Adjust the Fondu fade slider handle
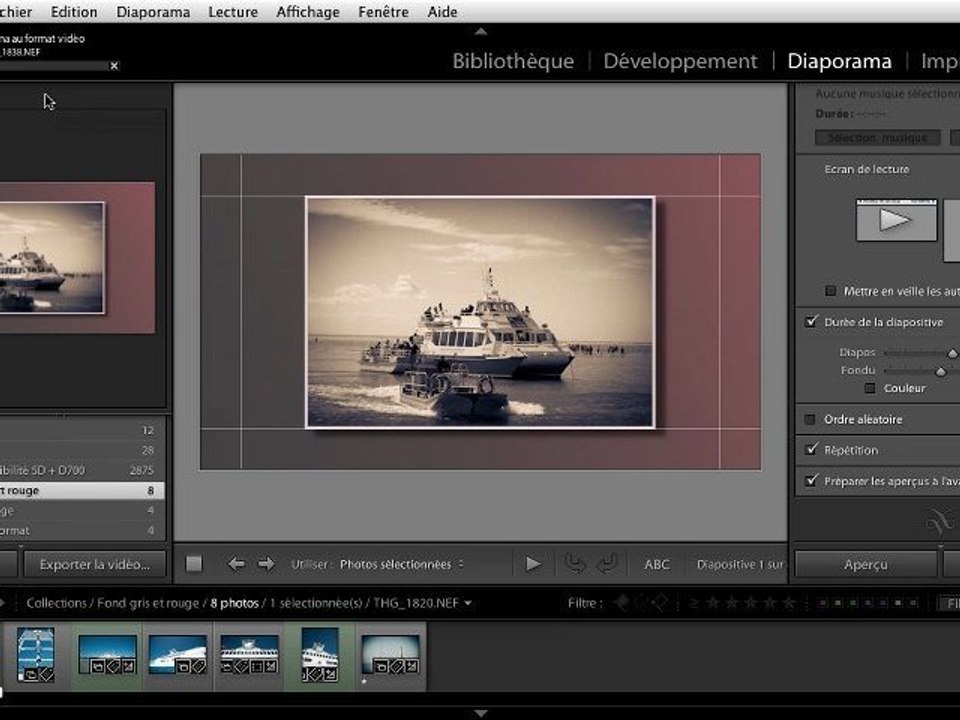Image resolution: width=960 pixels, height=720 pixels. pyautogui.click(x=941, y=372)
